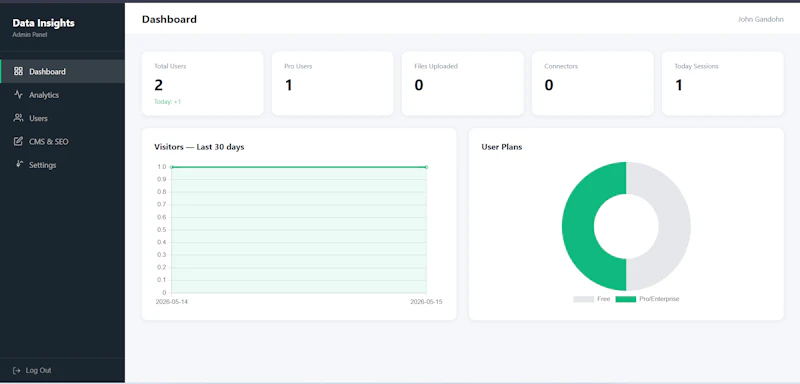Open the Dashboard menu item
The width and height of the screenshot is (800, 384).
(x=62, y=71)
